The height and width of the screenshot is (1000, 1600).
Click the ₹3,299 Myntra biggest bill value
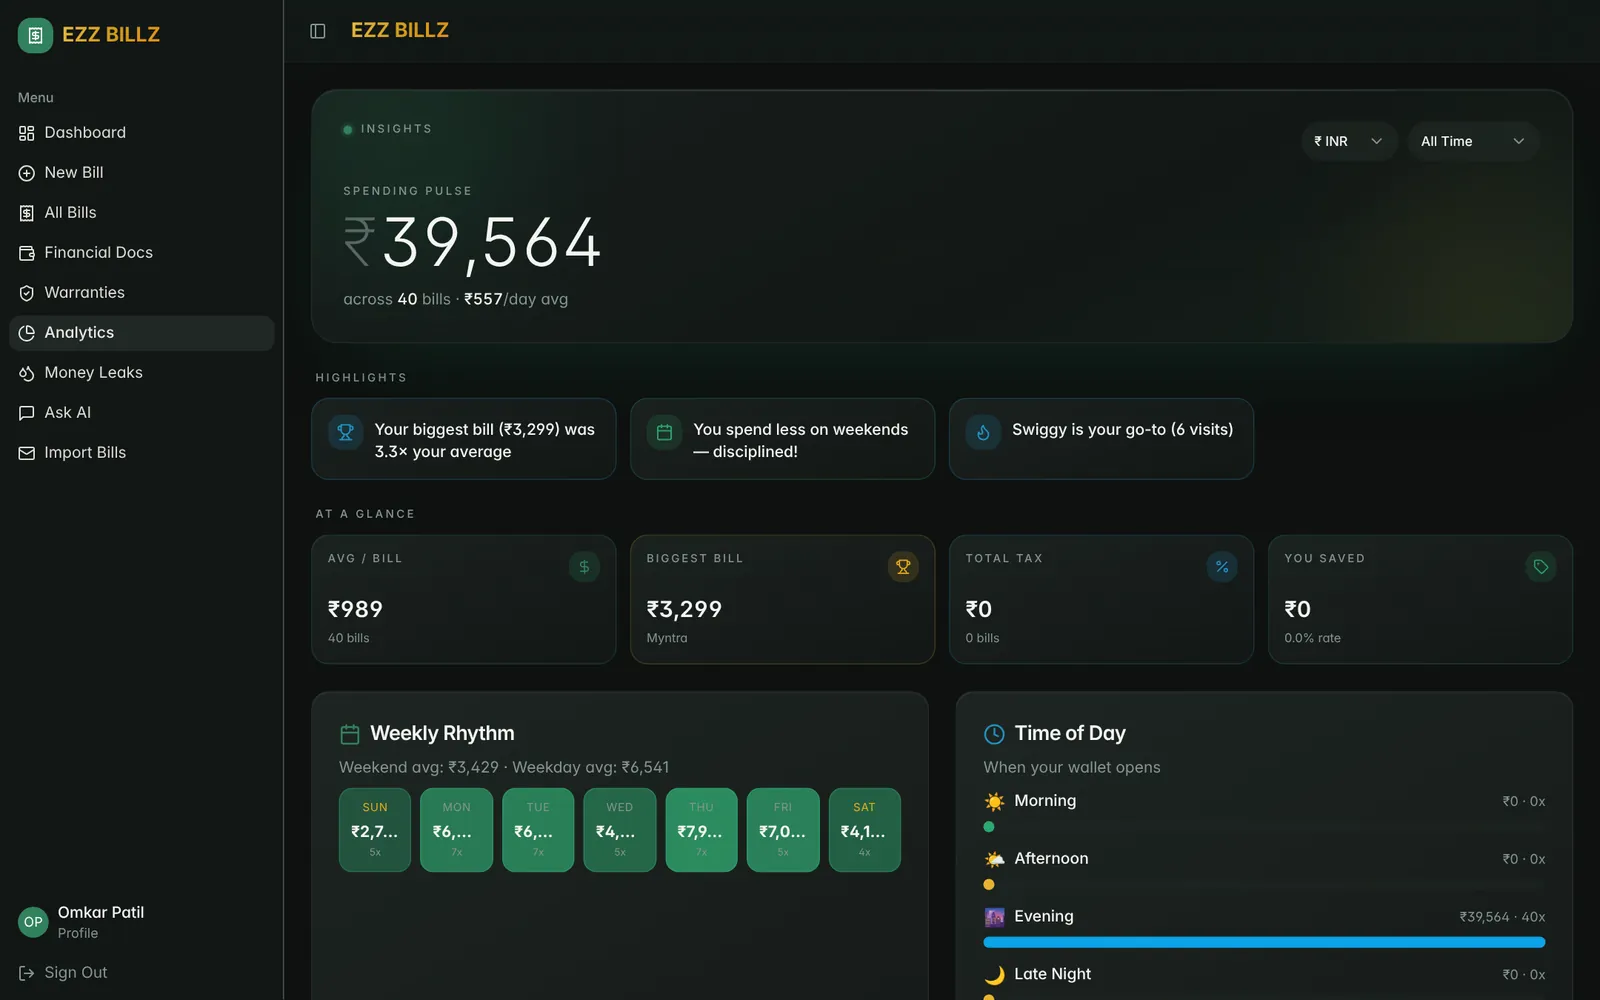point(684,609)
